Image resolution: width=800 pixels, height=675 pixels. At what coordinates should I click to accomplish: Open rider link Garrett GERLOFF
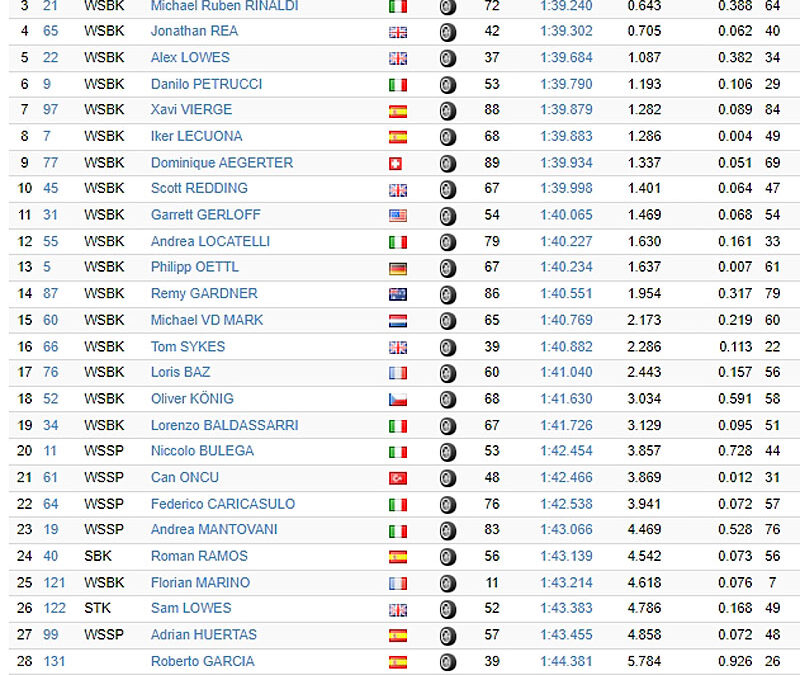(x=206, y=215)
